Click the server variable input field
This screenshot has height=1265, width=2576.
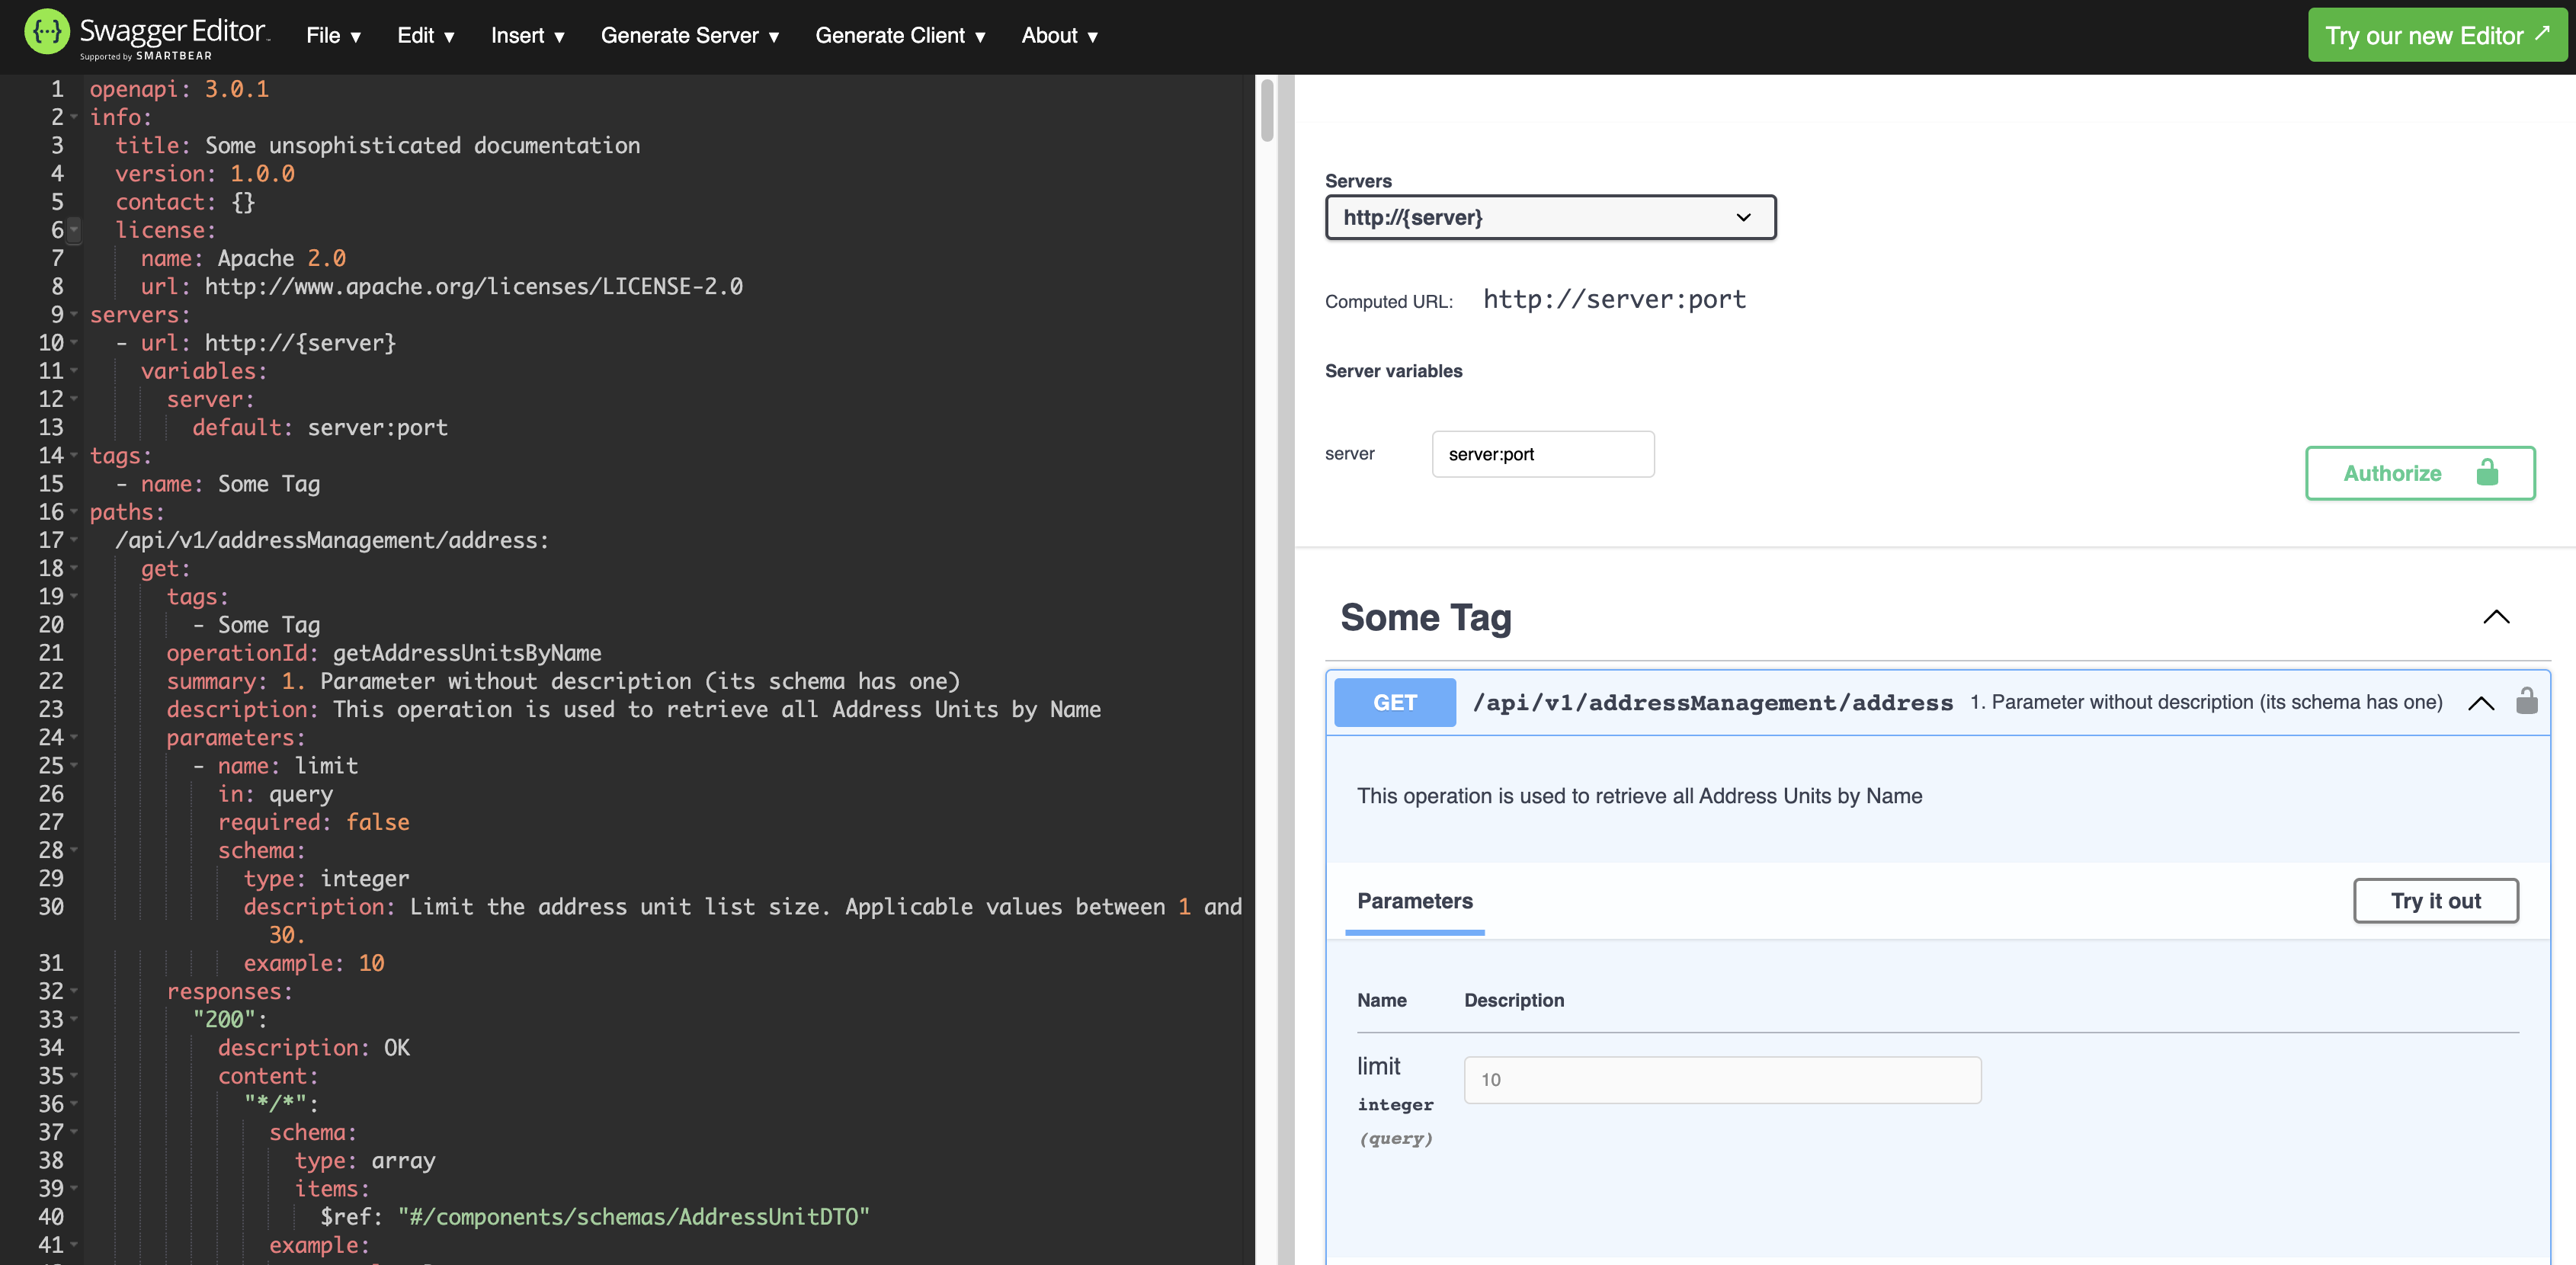[x=1542, y=454]
